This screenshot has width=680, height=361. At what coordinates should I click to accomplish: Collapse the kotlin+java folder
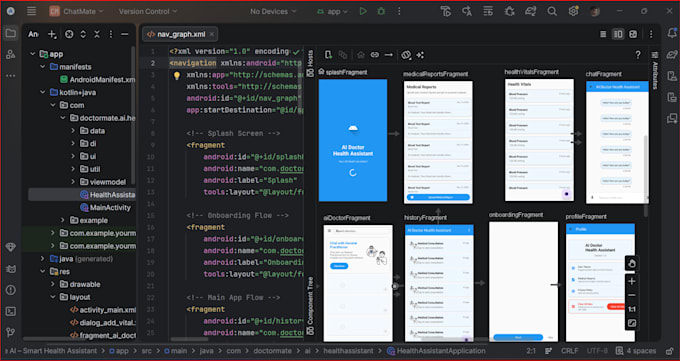42,92
